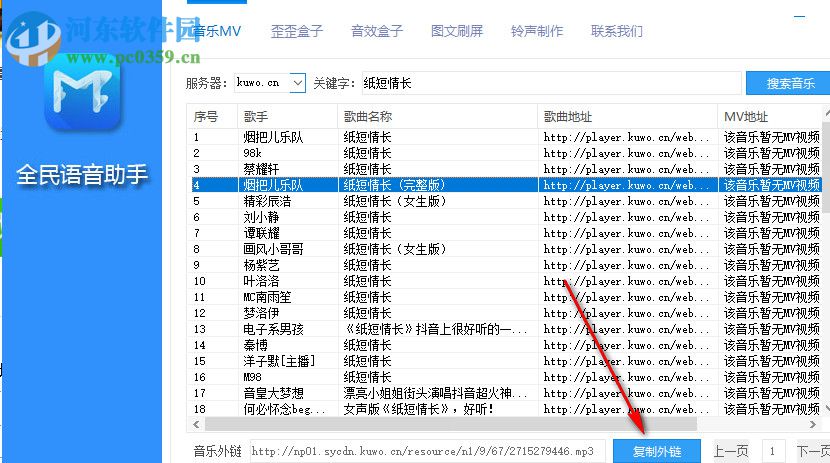This screenshot has height=463, width=830.
Task: Select the row by 音皇大梦想
Action: [x=504, y=393]
